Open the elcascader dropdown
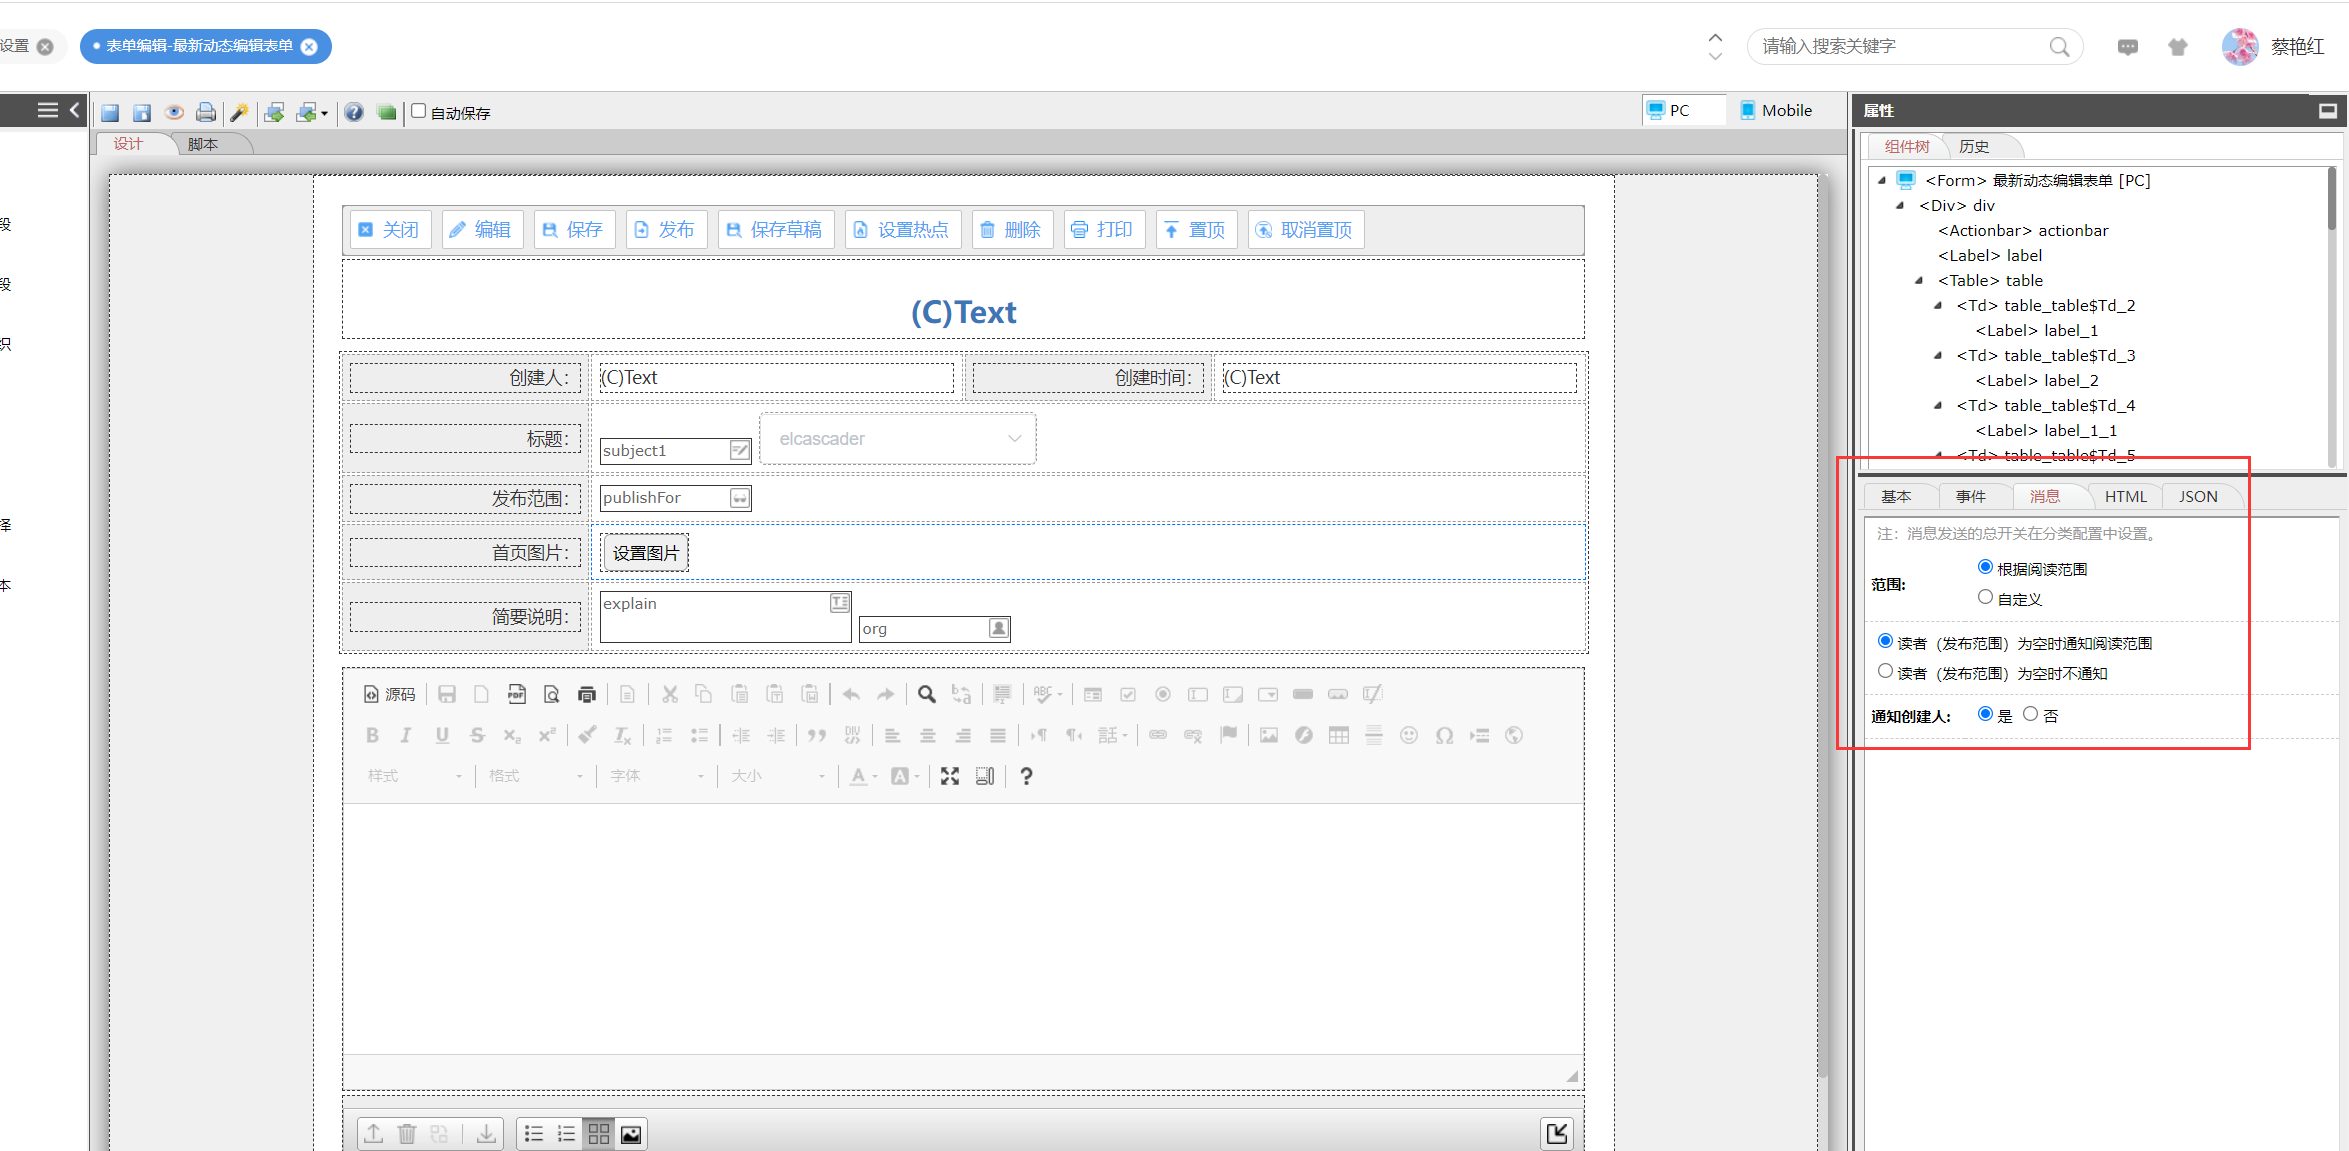This screenshot has height=1151, width=2349. coord(897,439)
